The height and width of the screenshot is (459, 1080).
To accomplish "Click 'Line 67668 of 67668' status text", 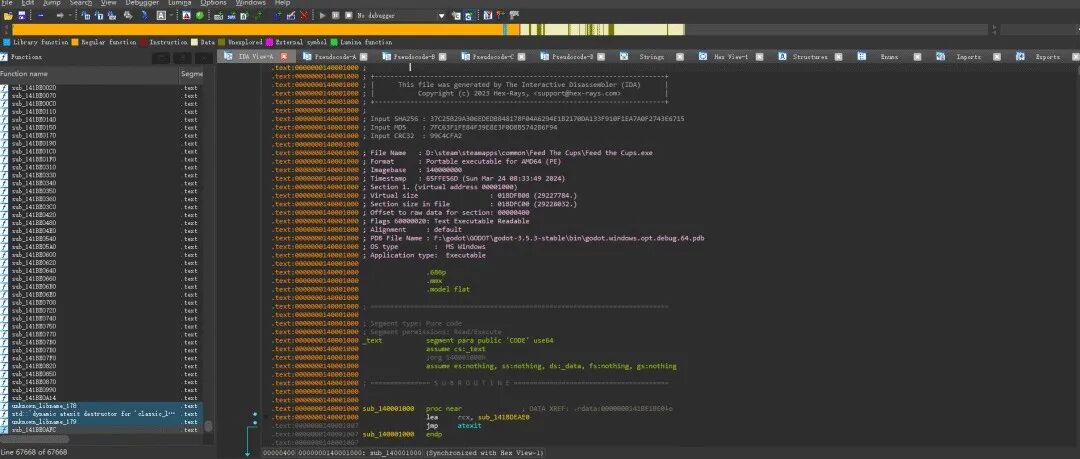I will pos(34,452).
